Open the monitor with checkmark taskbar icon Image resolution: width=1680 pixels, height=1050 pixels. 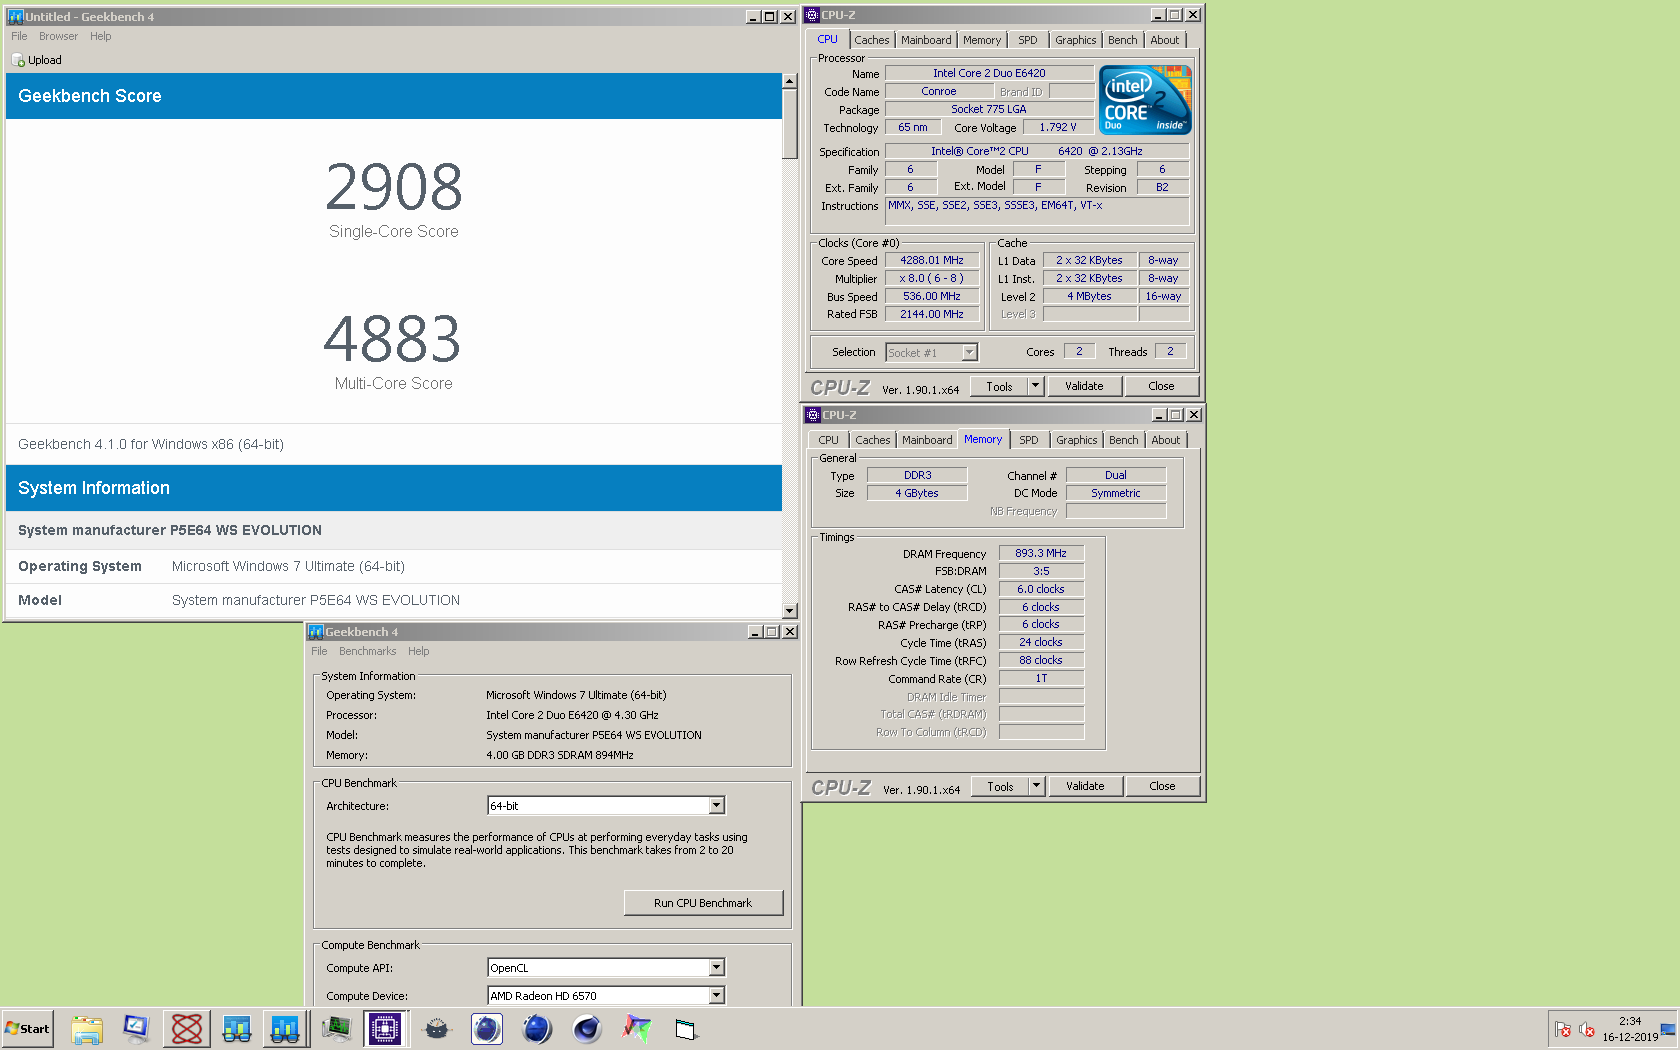[136, 1029]
